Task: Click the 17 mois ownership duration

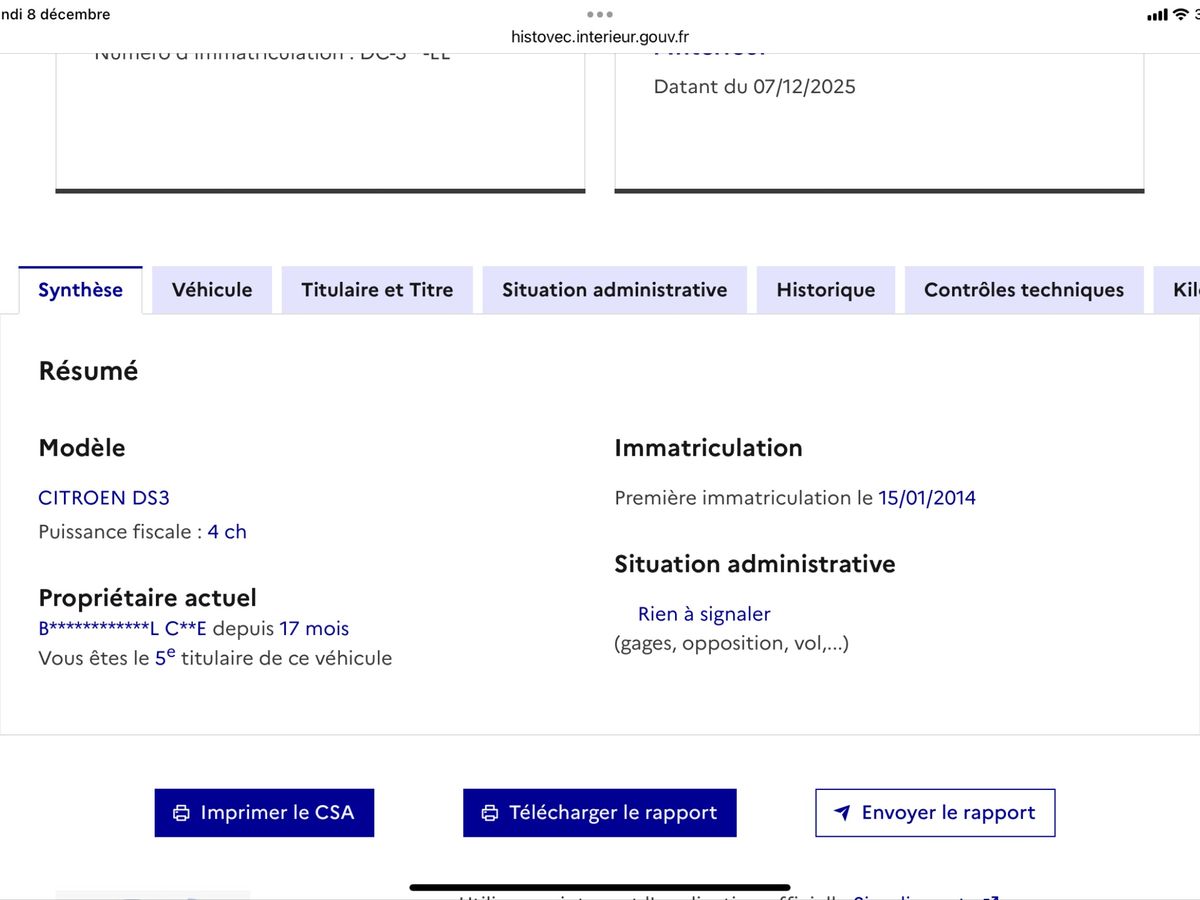Action: coord(314,629)
